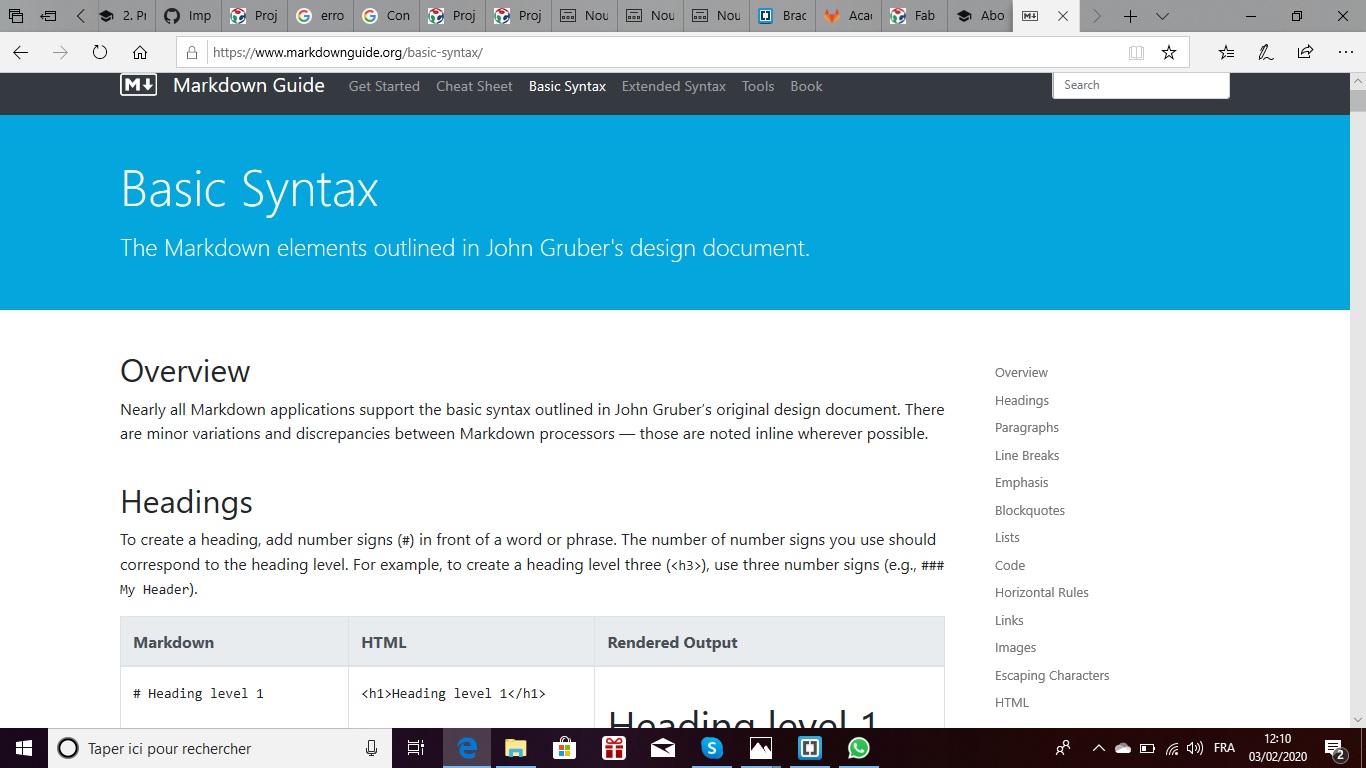Open the Cheat Sheet nav link
The width and height of the screenshot is (1366, 768).
[x=474, y=87]
